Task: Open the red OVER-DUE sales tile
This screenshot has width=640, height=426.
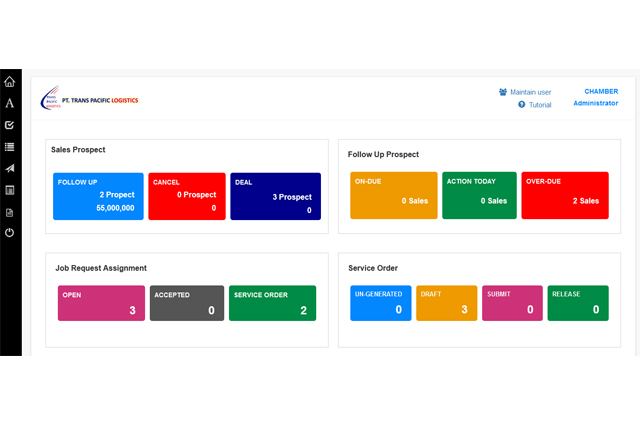Action: (x=565, y=195)
